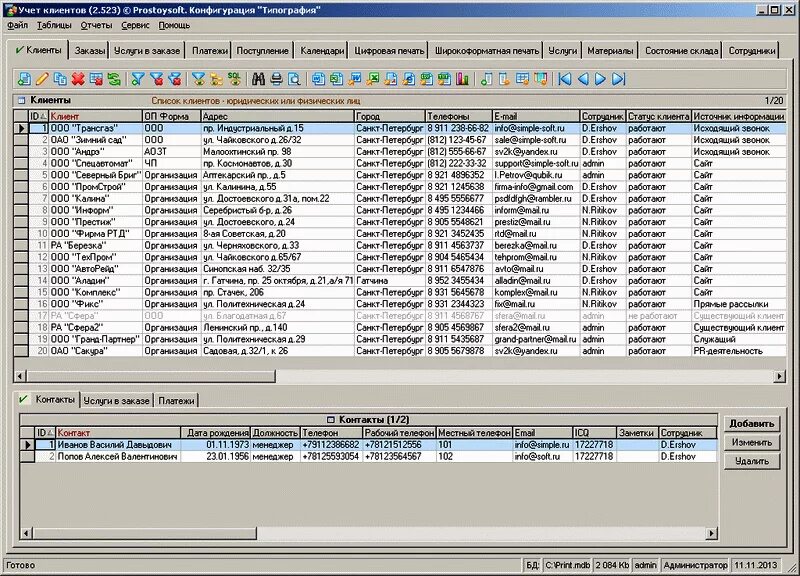Click the refresh table green arrows icon

click(x=114, y=79)
